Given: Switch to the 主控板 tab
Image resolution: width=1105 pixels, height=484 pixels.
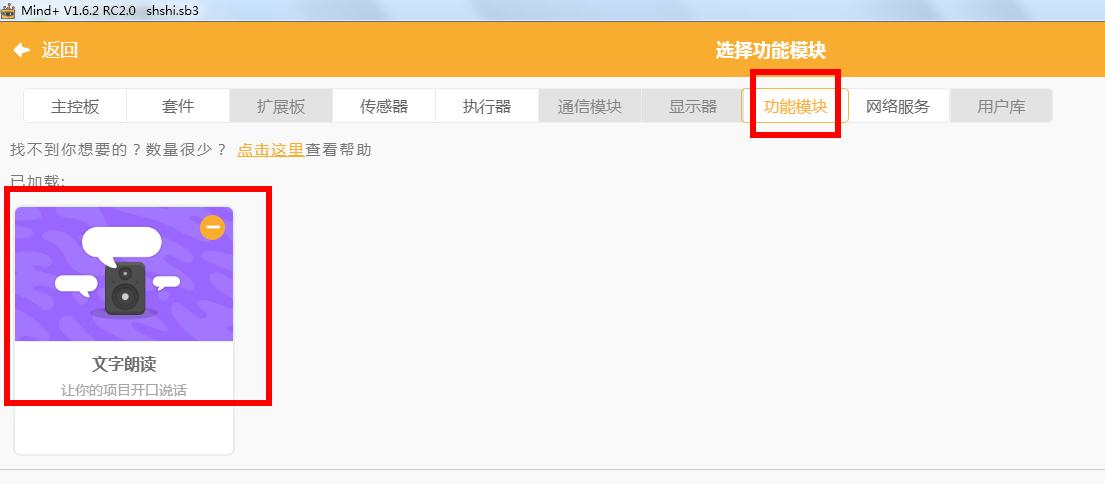Looking at the screenshot, I should click(75, 106).
